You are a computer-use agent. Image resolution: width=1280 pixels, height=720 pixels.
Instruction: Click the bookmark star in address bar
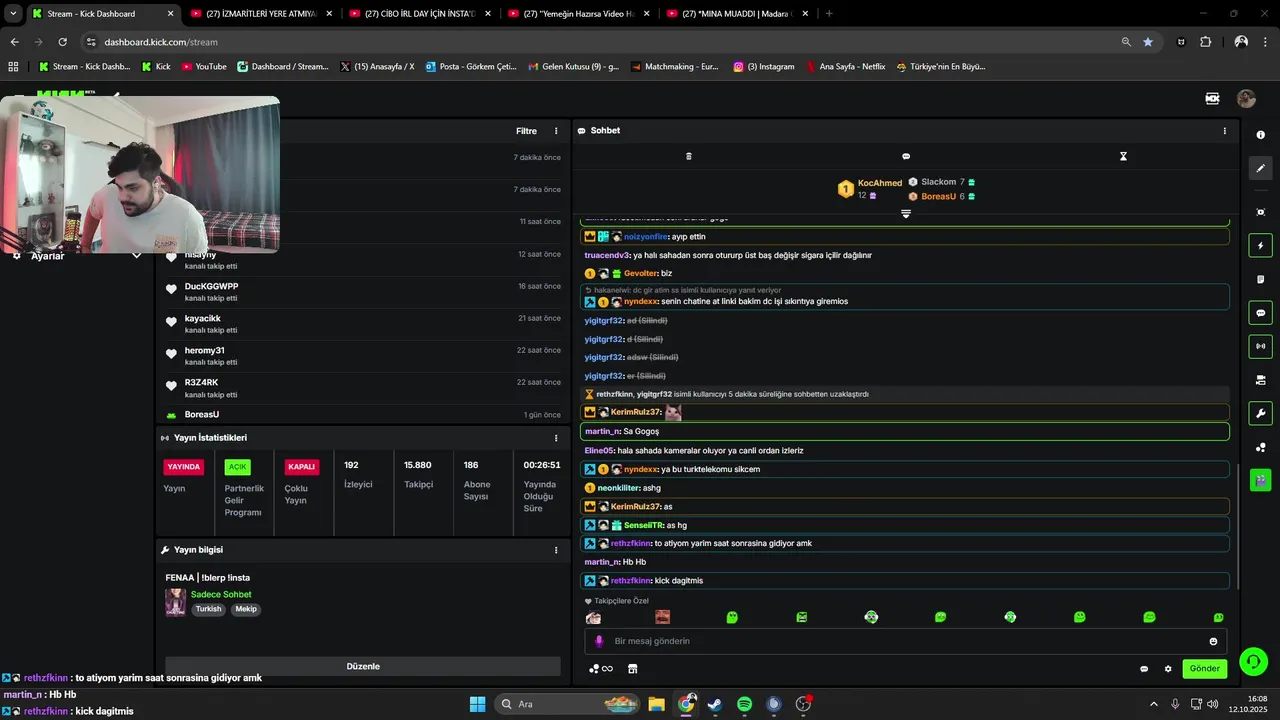point(1147,42)
